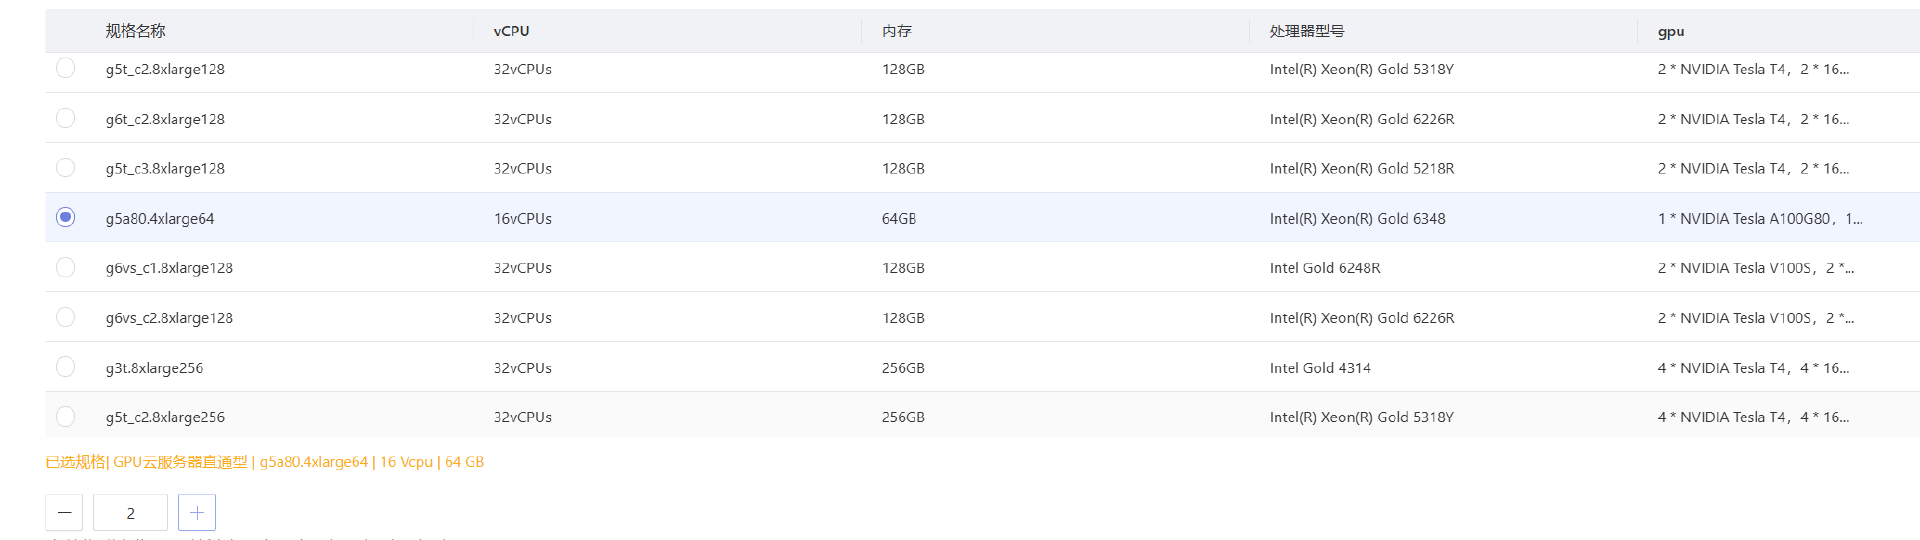
Task: Click the gpu column header
Action: (1671, 31)
